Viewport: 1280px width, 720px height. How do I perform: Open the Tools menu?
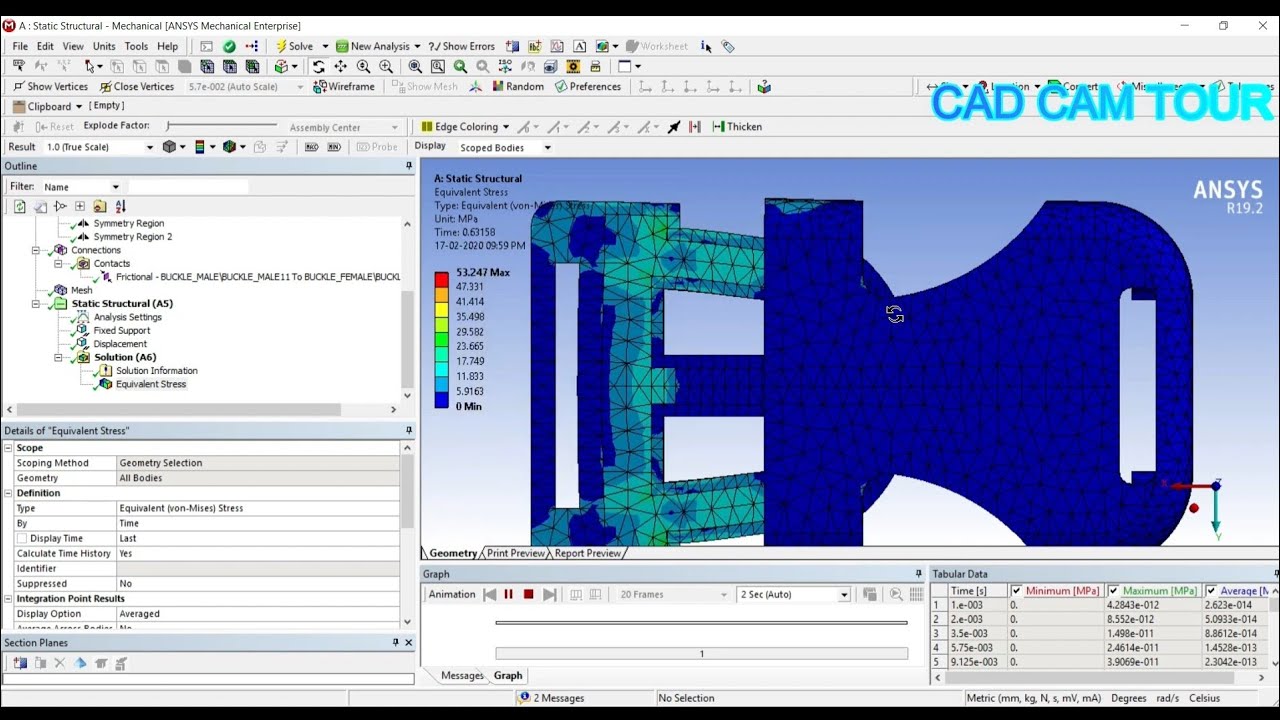[x=136, y=46]
